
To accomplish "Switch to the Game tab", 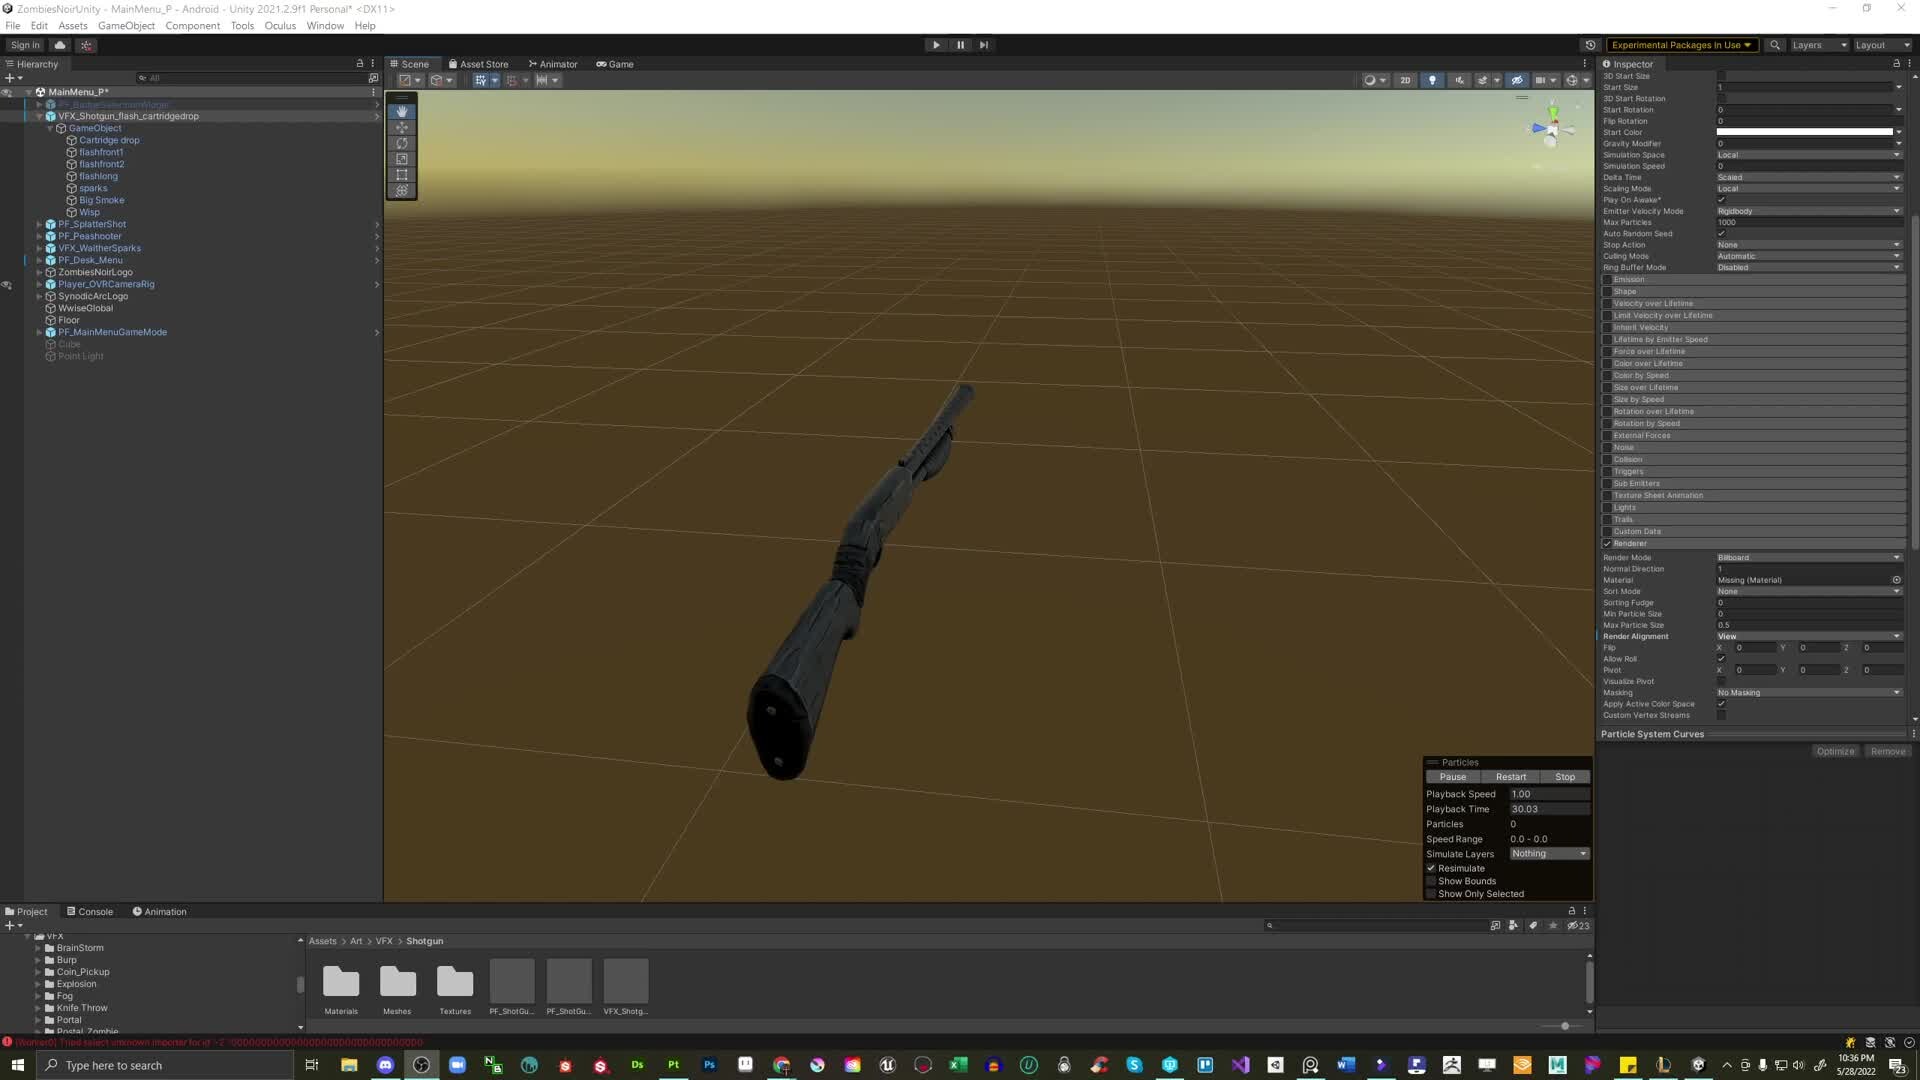I will click(615, 63).
